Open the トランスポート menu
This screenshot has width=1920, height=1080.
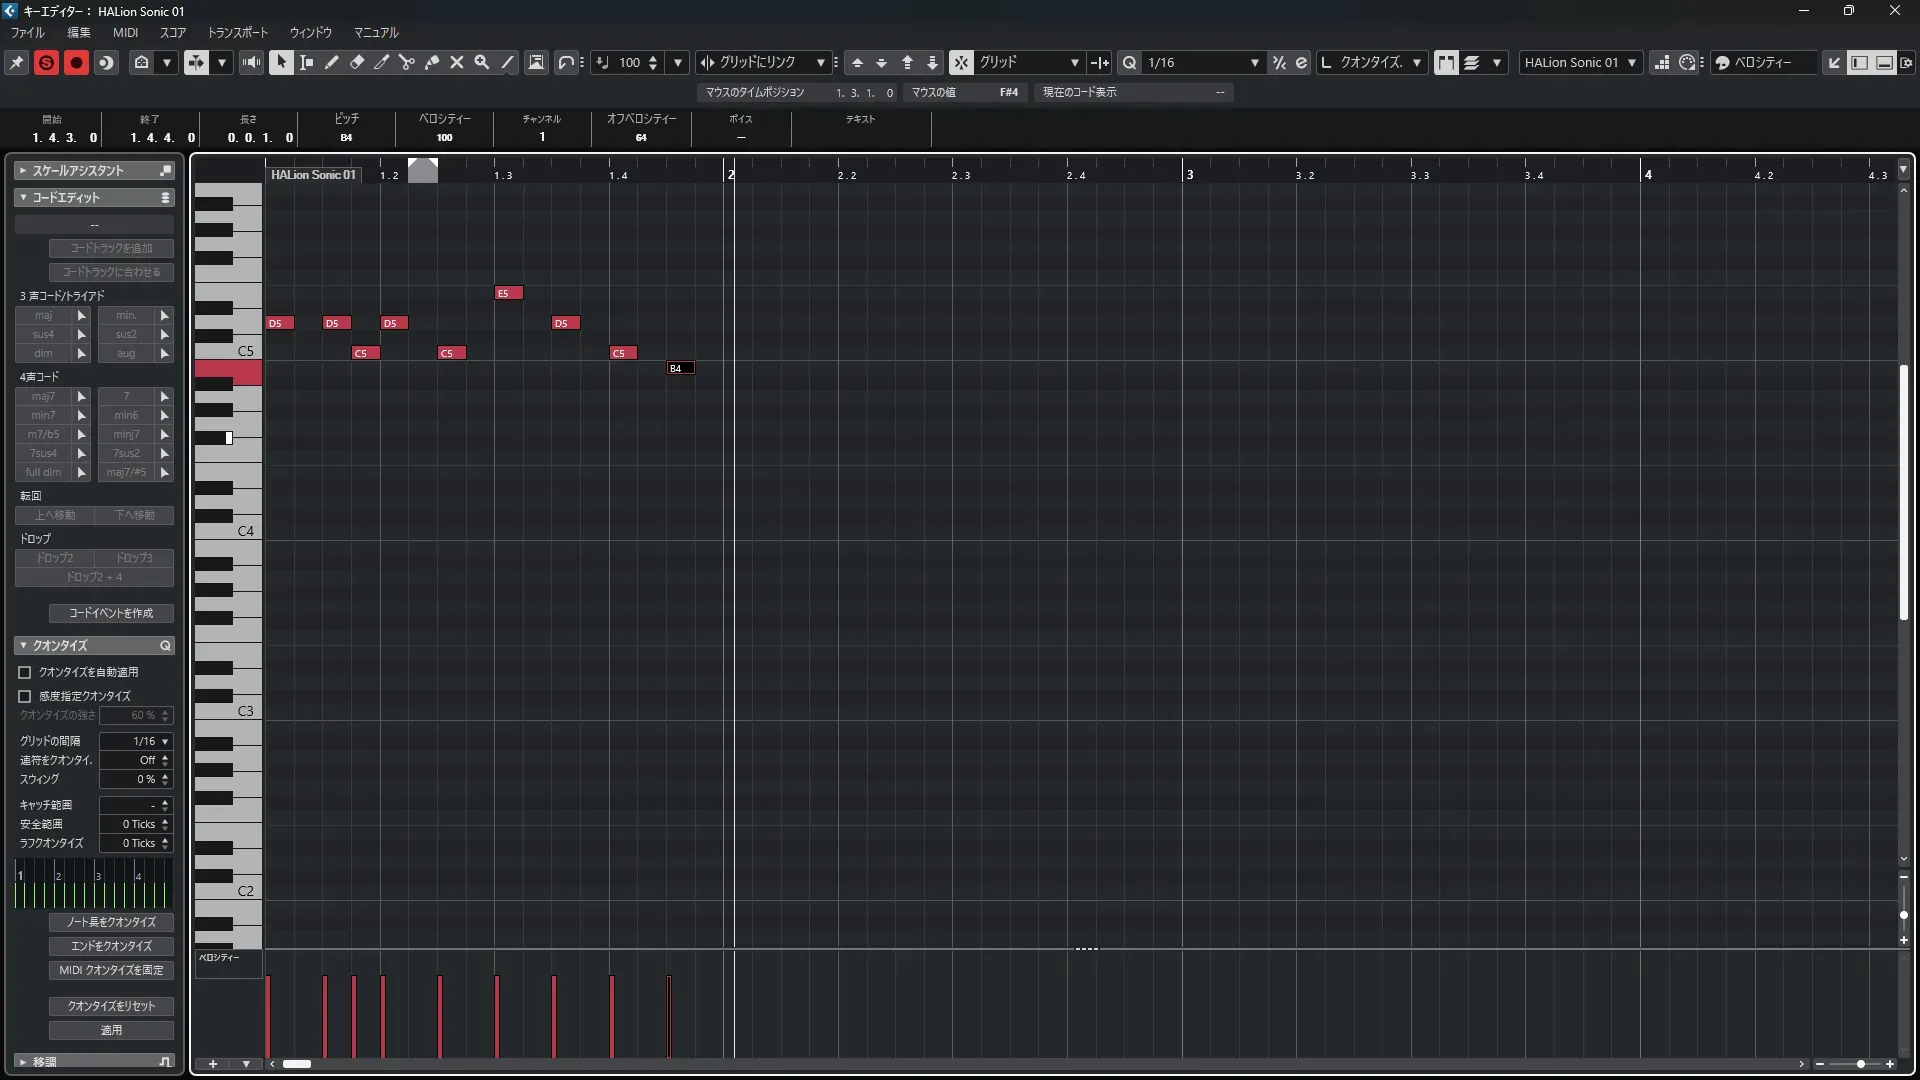[237, 32]
